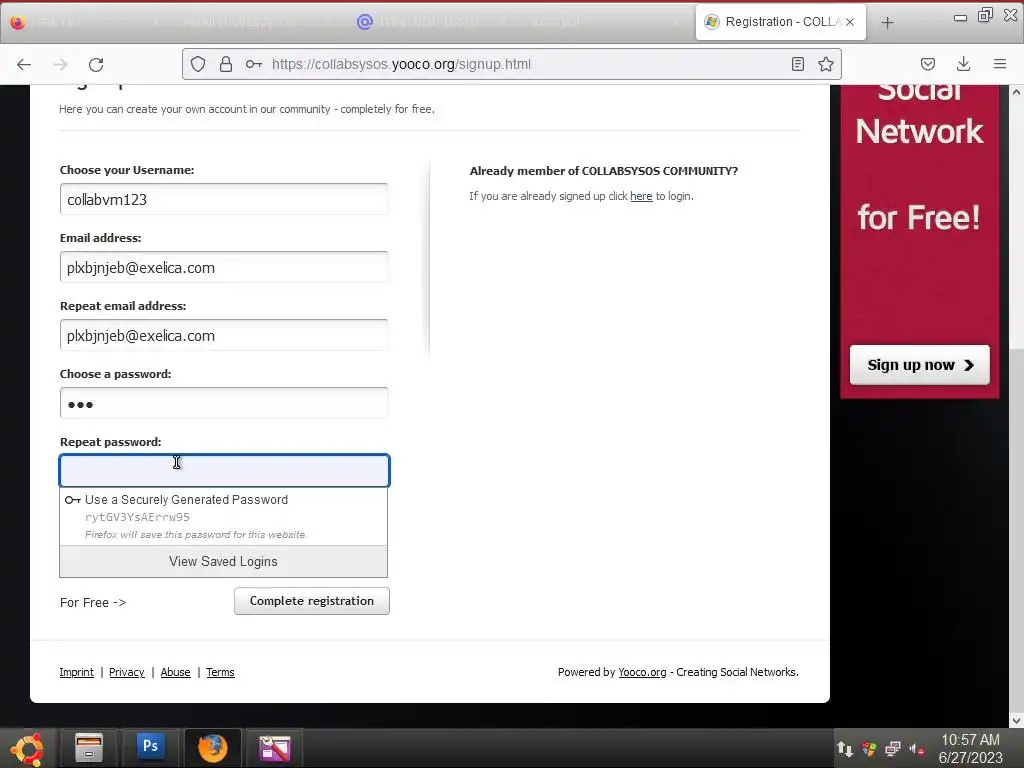
Task: Focus the Choose your Username field
Action: tap(224, 199)
